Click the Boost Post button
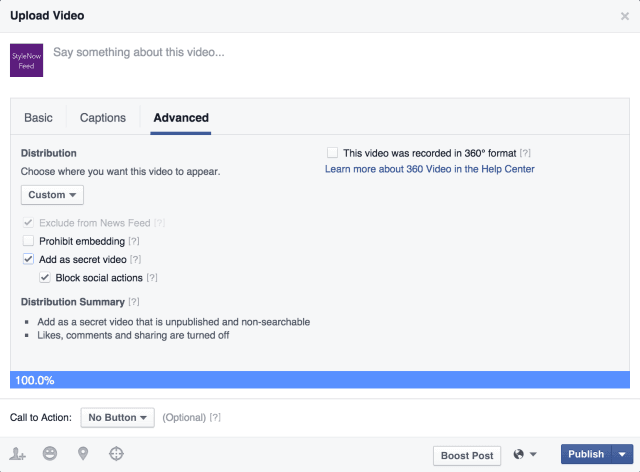This screenshot has height=472, width=640. click(x=467, y=455)
